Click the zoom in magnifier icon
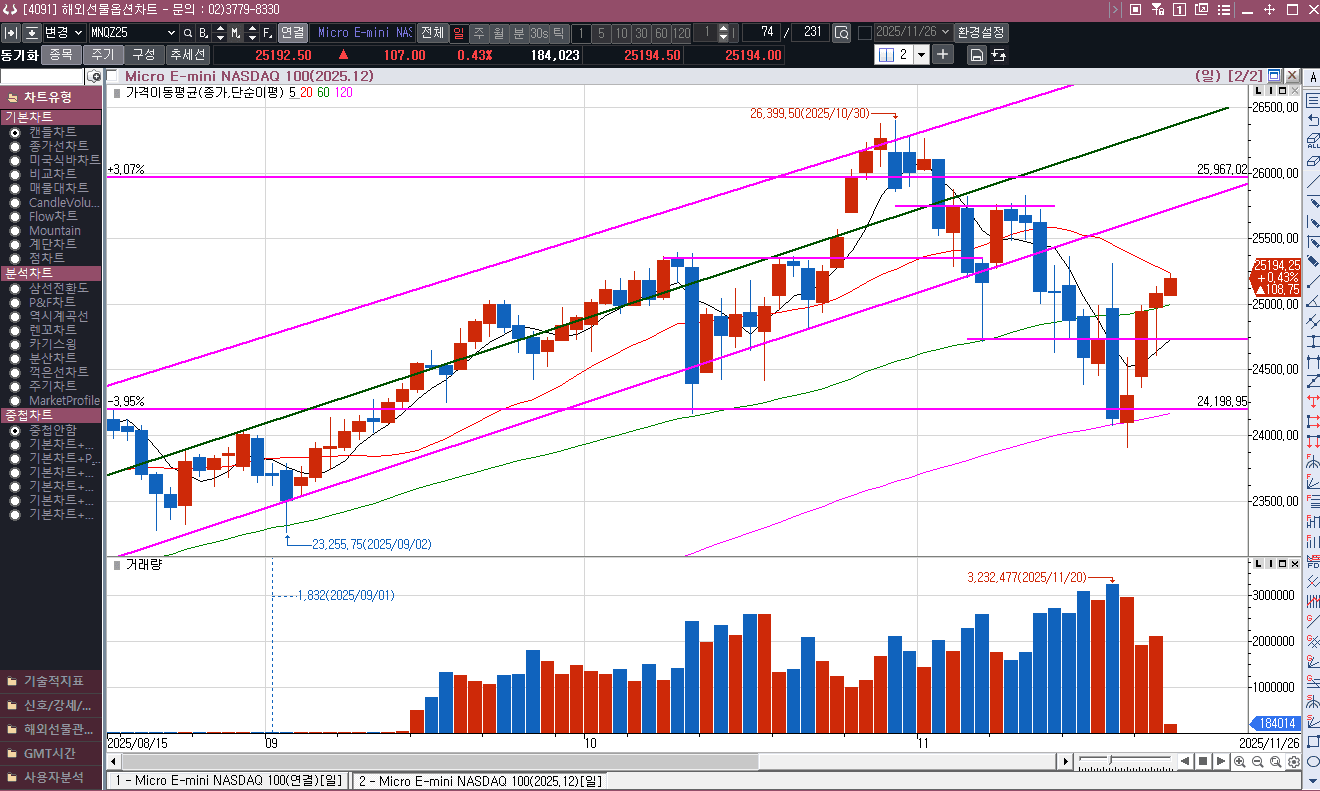 click(1240, 762)
